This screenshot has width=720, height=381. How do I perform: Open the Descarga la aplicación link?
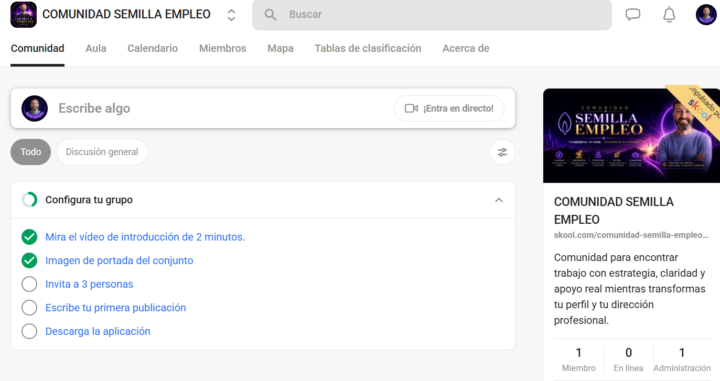[98, 331]
